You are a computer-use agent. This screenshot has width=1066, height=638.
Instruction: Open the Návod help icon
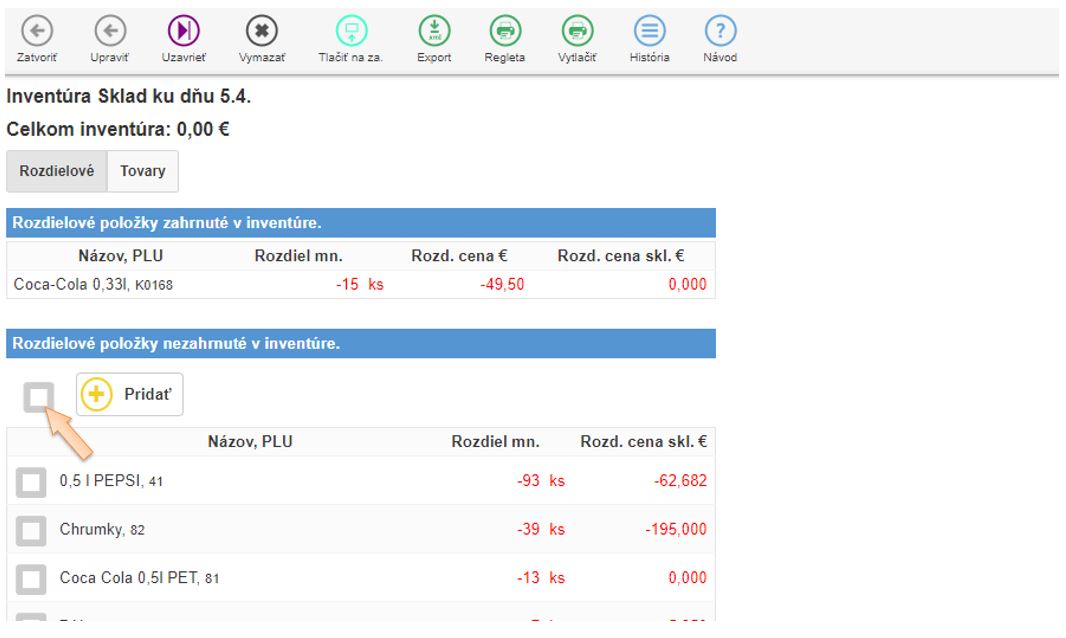point(720,31)
